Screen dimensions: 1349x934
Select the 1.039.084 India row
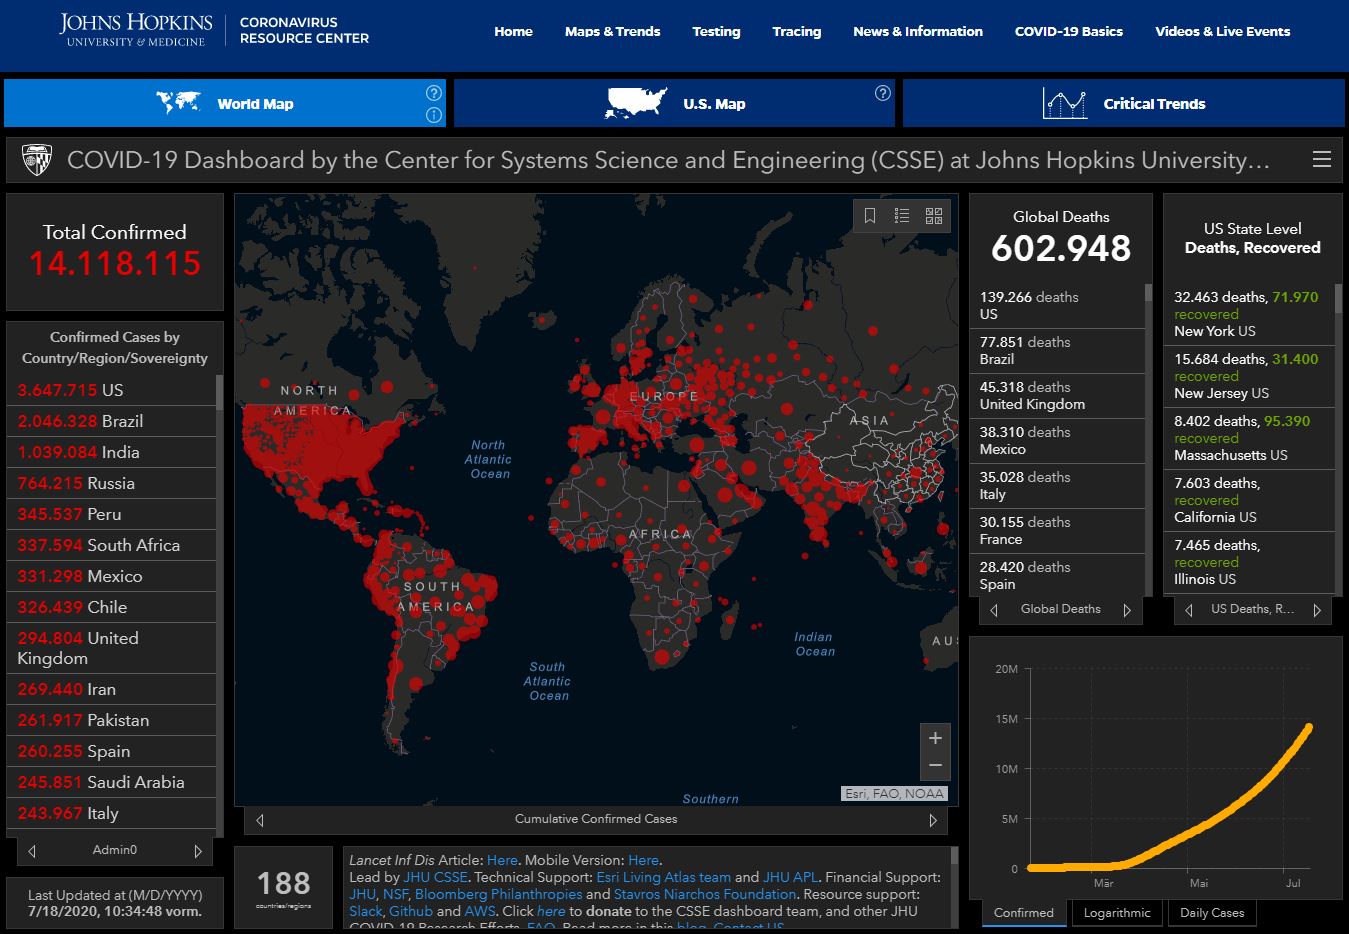tap(111, 452)
